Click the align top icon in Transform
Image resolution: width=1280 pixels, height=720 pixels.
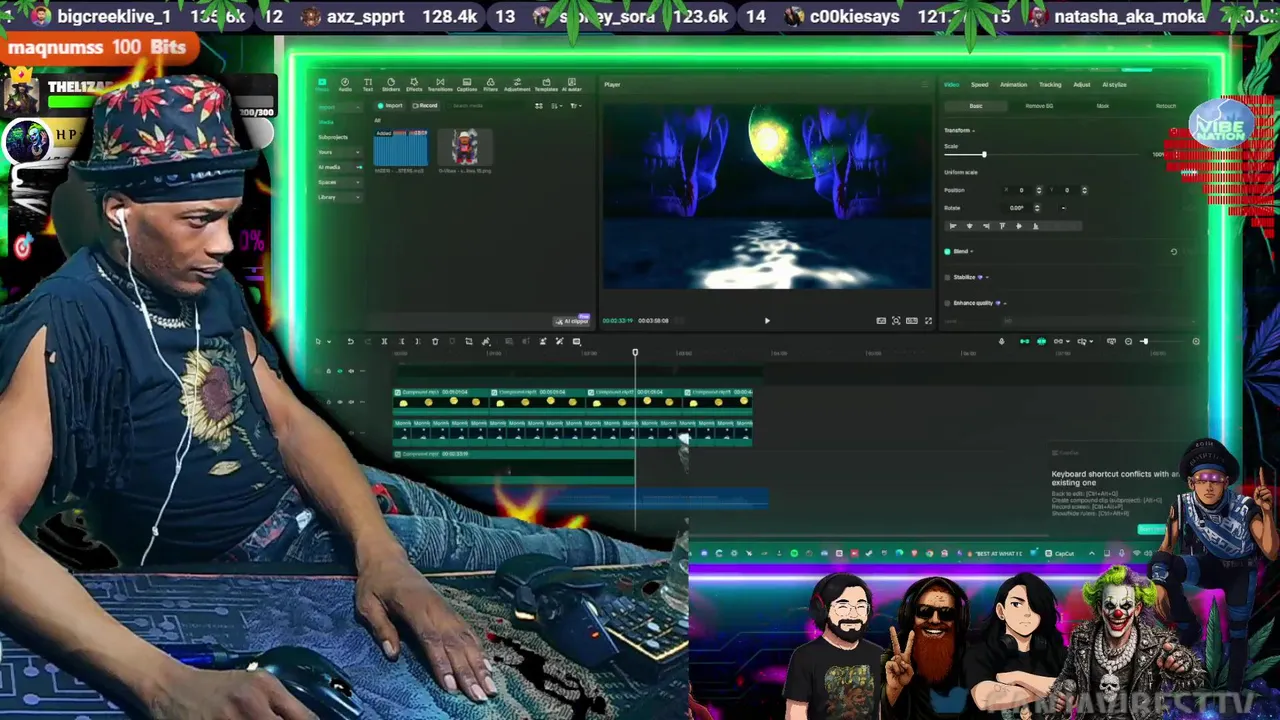pyautogui.click(x=1002, y=226)
